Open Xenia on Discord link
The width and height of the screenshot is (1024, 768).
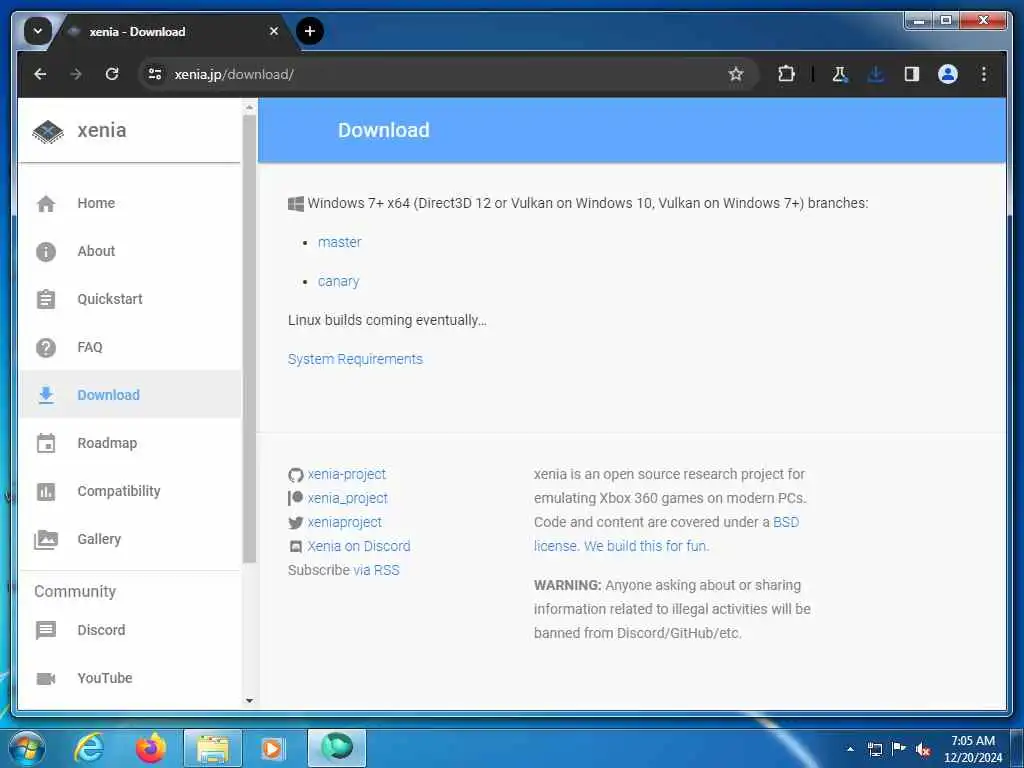coord(359,546)
